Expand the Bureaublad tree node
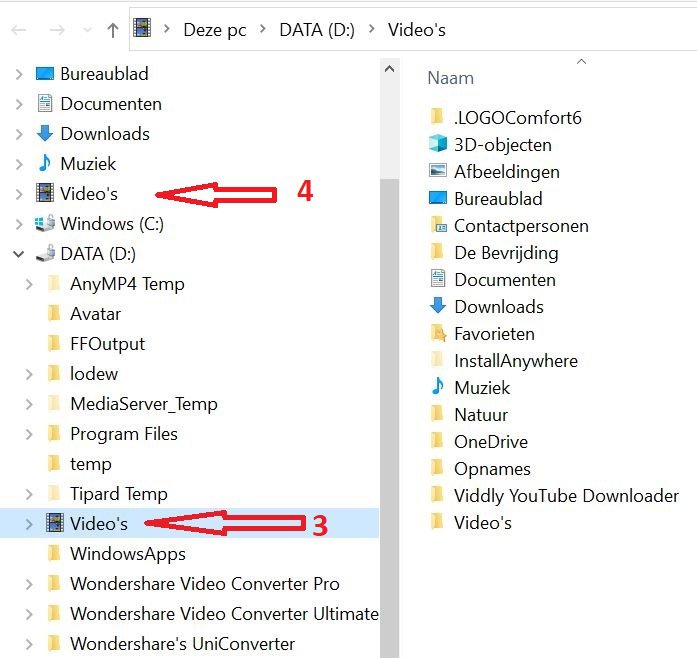 click(19, 74)
